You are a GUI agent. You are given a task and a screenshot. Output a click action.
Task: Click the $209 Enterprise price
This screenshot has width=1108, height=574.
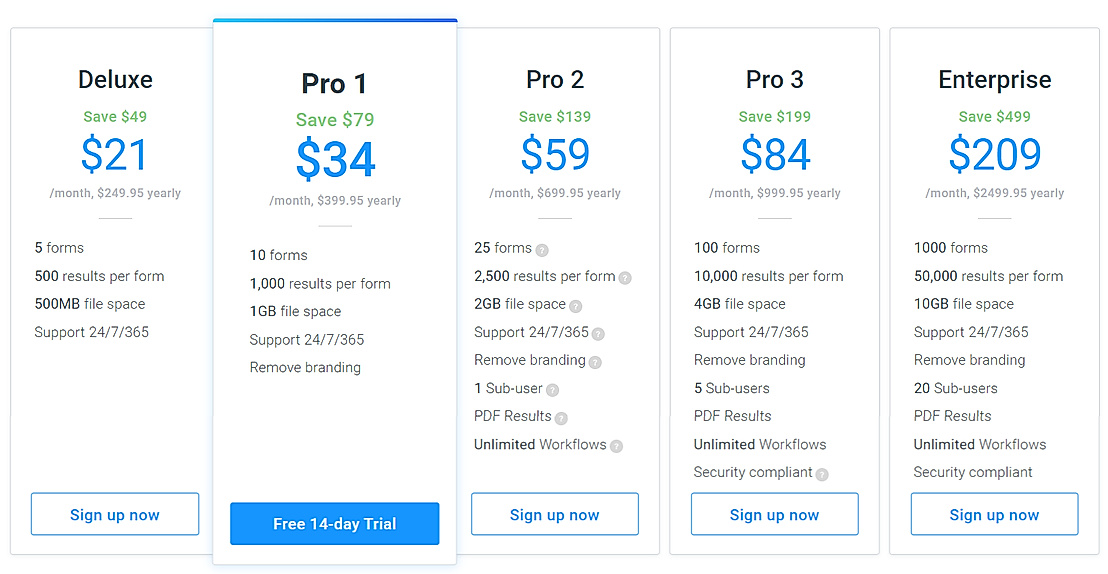(x=995, y=155)
